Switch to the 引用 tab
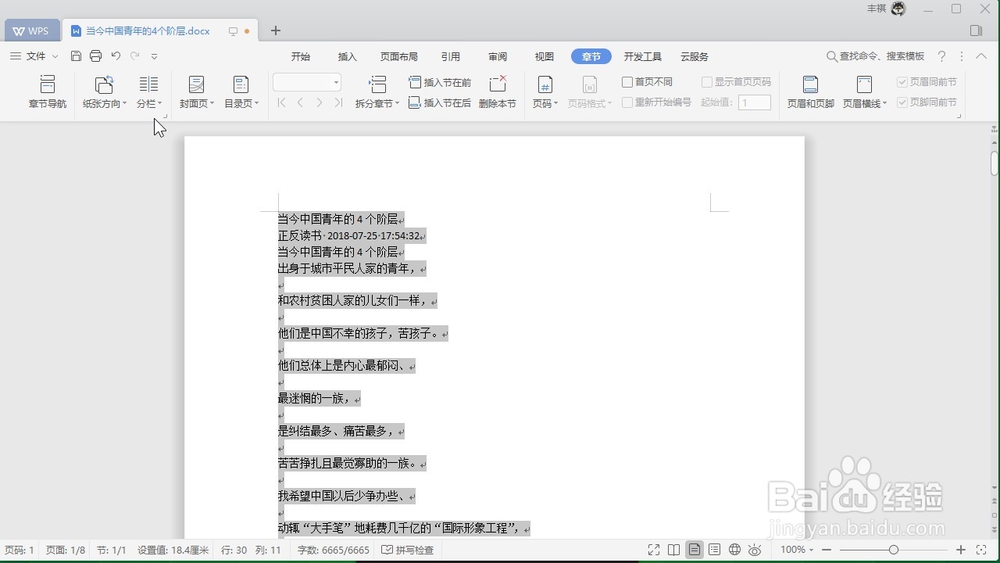This screenshot has height=563, width=1000. click(x=450, y=57)
